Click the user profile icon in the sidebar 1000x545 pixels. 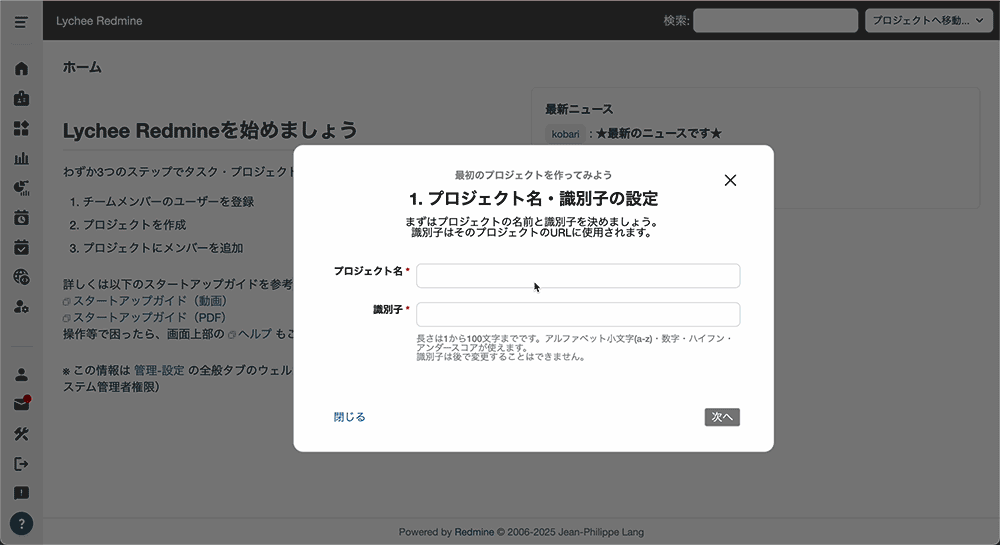(21, 375)
